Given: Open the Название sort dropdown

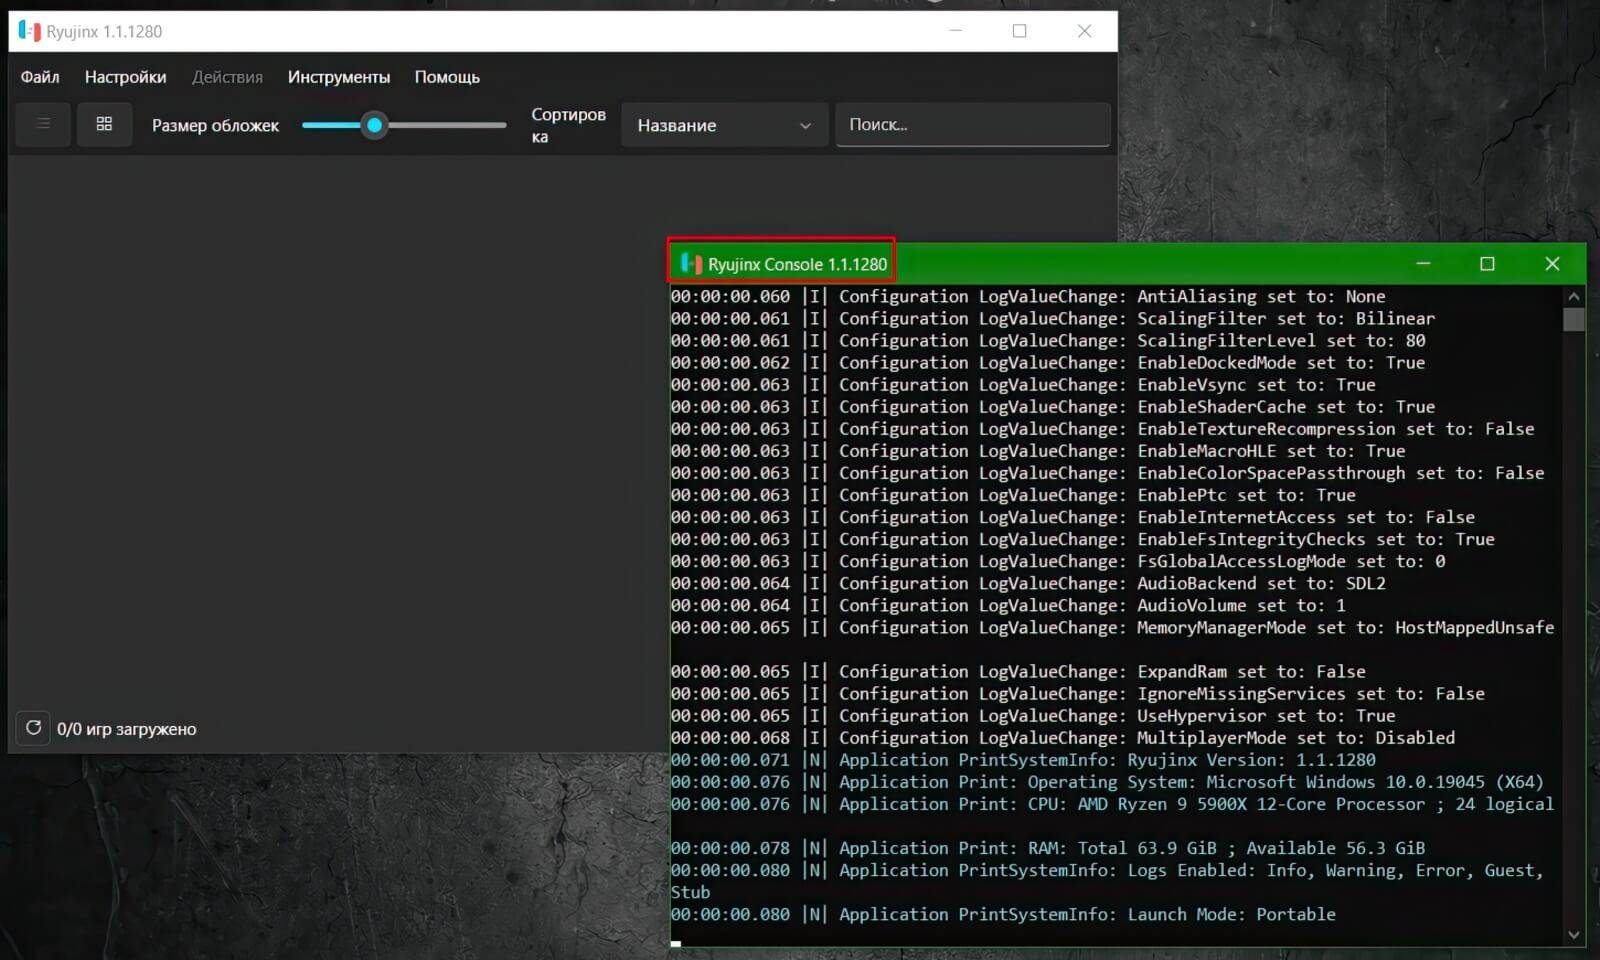Looking at the screenshot, I should coord(724,125).
